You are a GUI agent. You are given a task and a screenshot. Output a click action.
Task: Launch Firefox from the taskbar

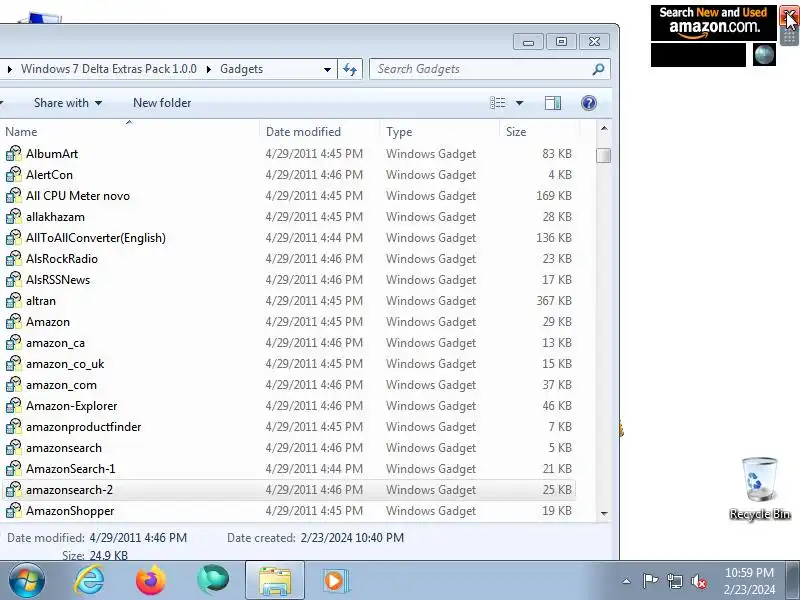tap(151, 581)
